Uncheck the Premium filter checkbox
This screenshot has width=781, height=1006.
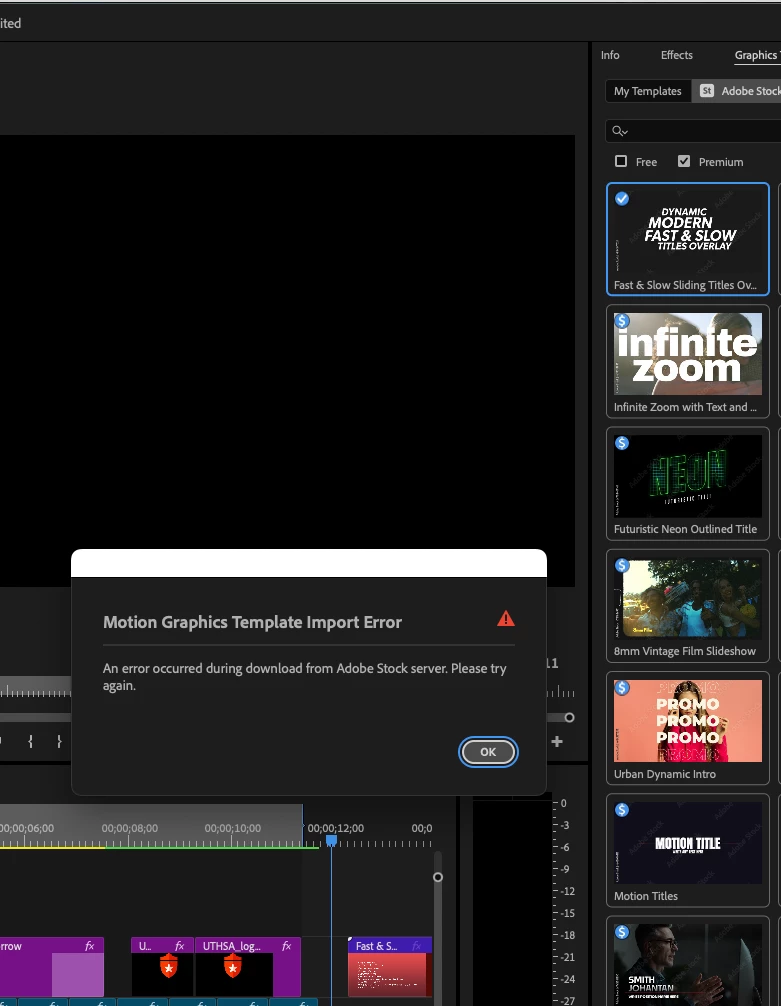[x=684, y=161]
